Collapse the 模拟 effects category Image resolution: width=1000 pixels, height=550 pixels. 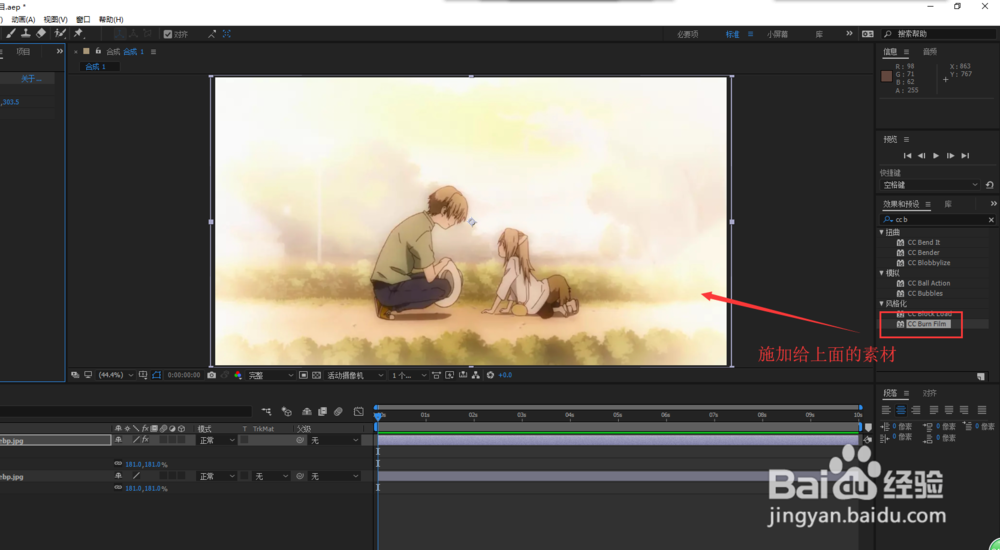click(882, 273)
